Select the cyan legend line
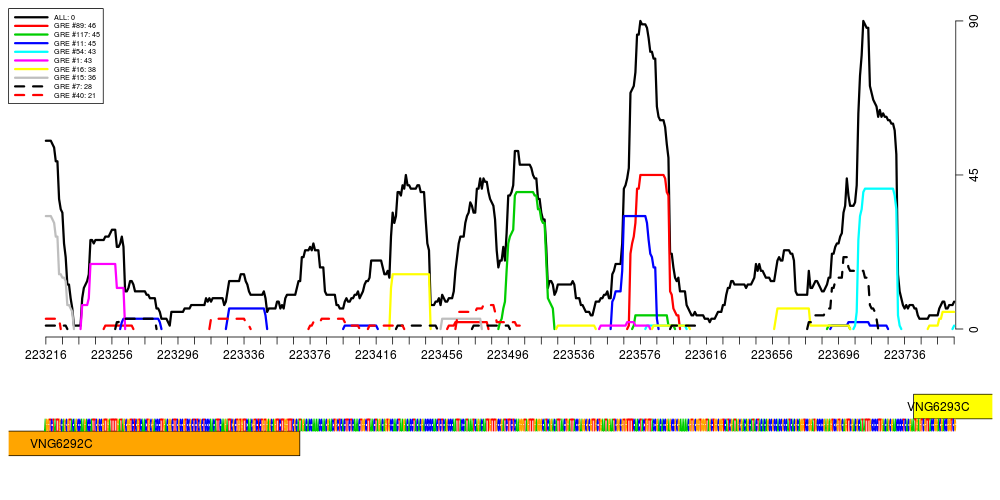The width and height of the screenshot is (1000, 500). [31, 51]
